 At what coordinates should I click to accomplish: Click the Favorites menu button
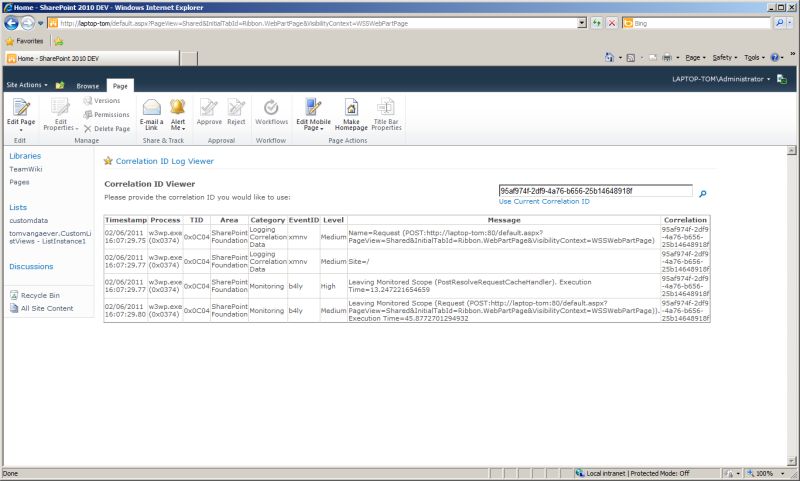pos(24,41)
